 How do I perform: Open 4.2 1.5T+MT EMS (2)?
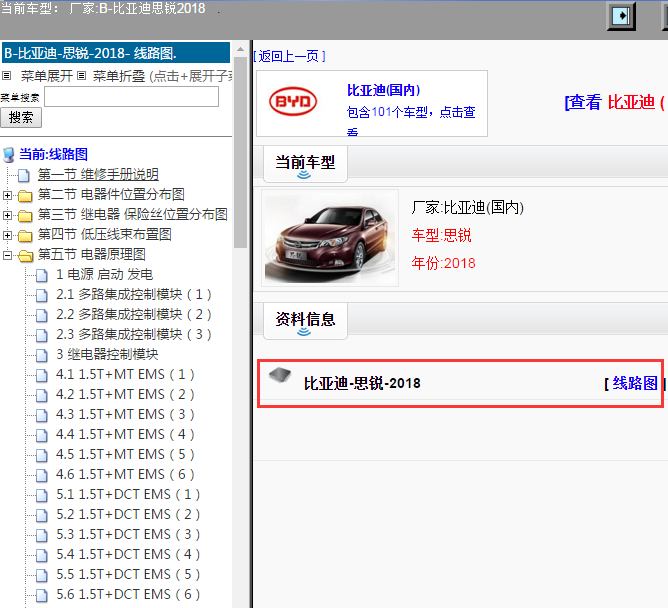click(125, 394)
